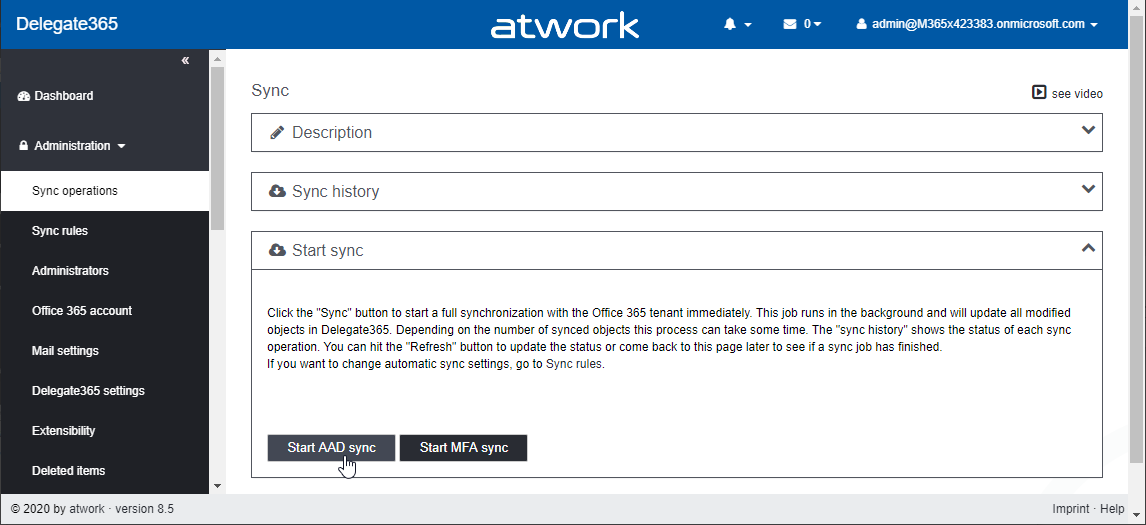Open the notifications bell icon

(x=730, y=24)
